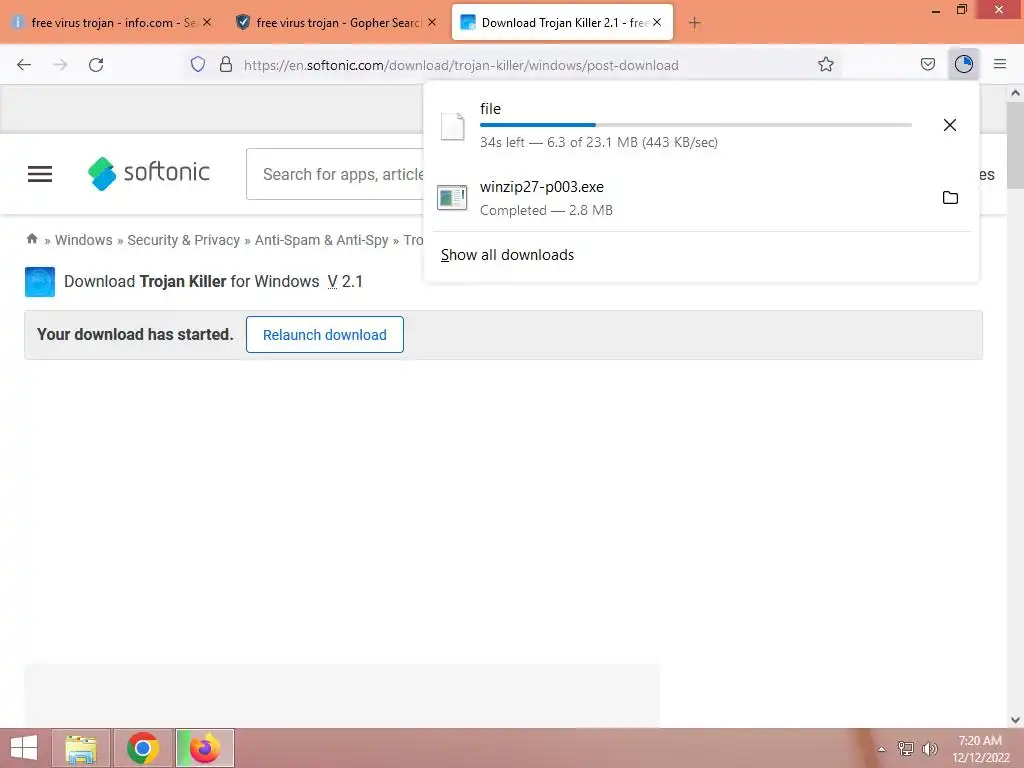1024x768 pixels.
Task: Go back using the browser back arrow
Action: (x=24, y=65)
